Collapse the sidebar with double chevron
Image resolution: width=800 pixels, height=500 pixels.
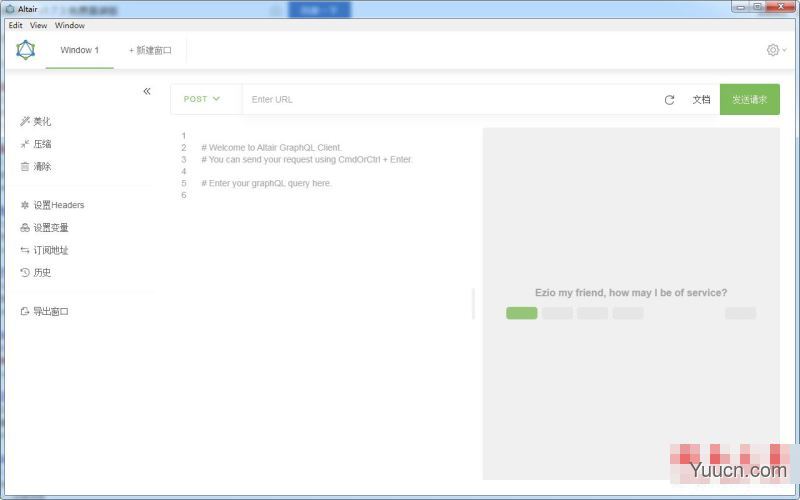[x=147, y=91]
